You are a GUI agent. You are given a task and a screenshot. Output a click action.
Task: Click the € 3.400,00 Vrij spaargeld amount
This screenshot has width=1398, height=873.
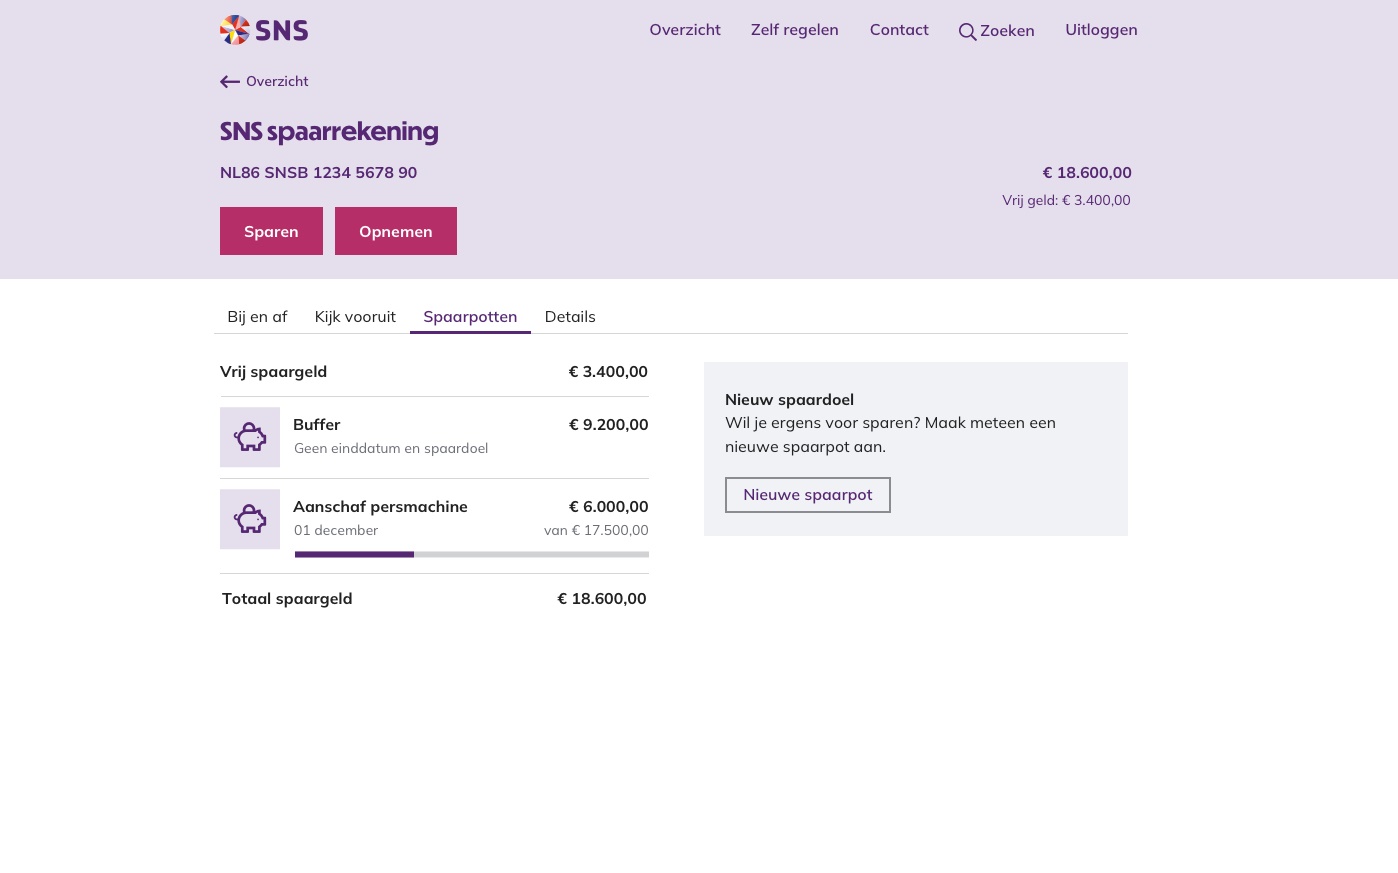[608, 372]
